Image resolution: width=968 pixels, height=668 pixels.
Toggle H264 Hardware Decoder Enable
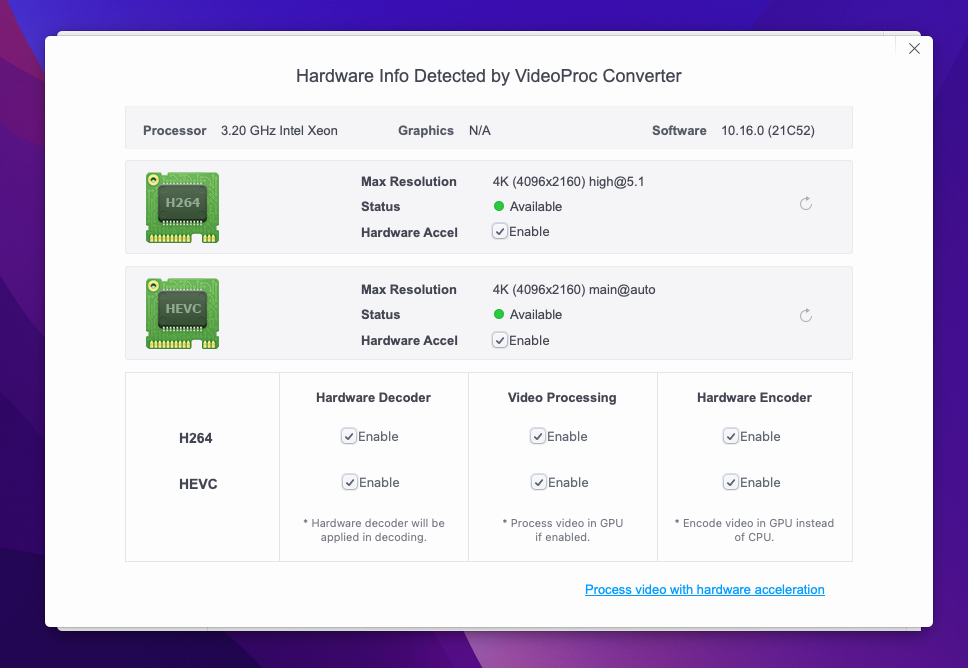(x=349, y=436)
